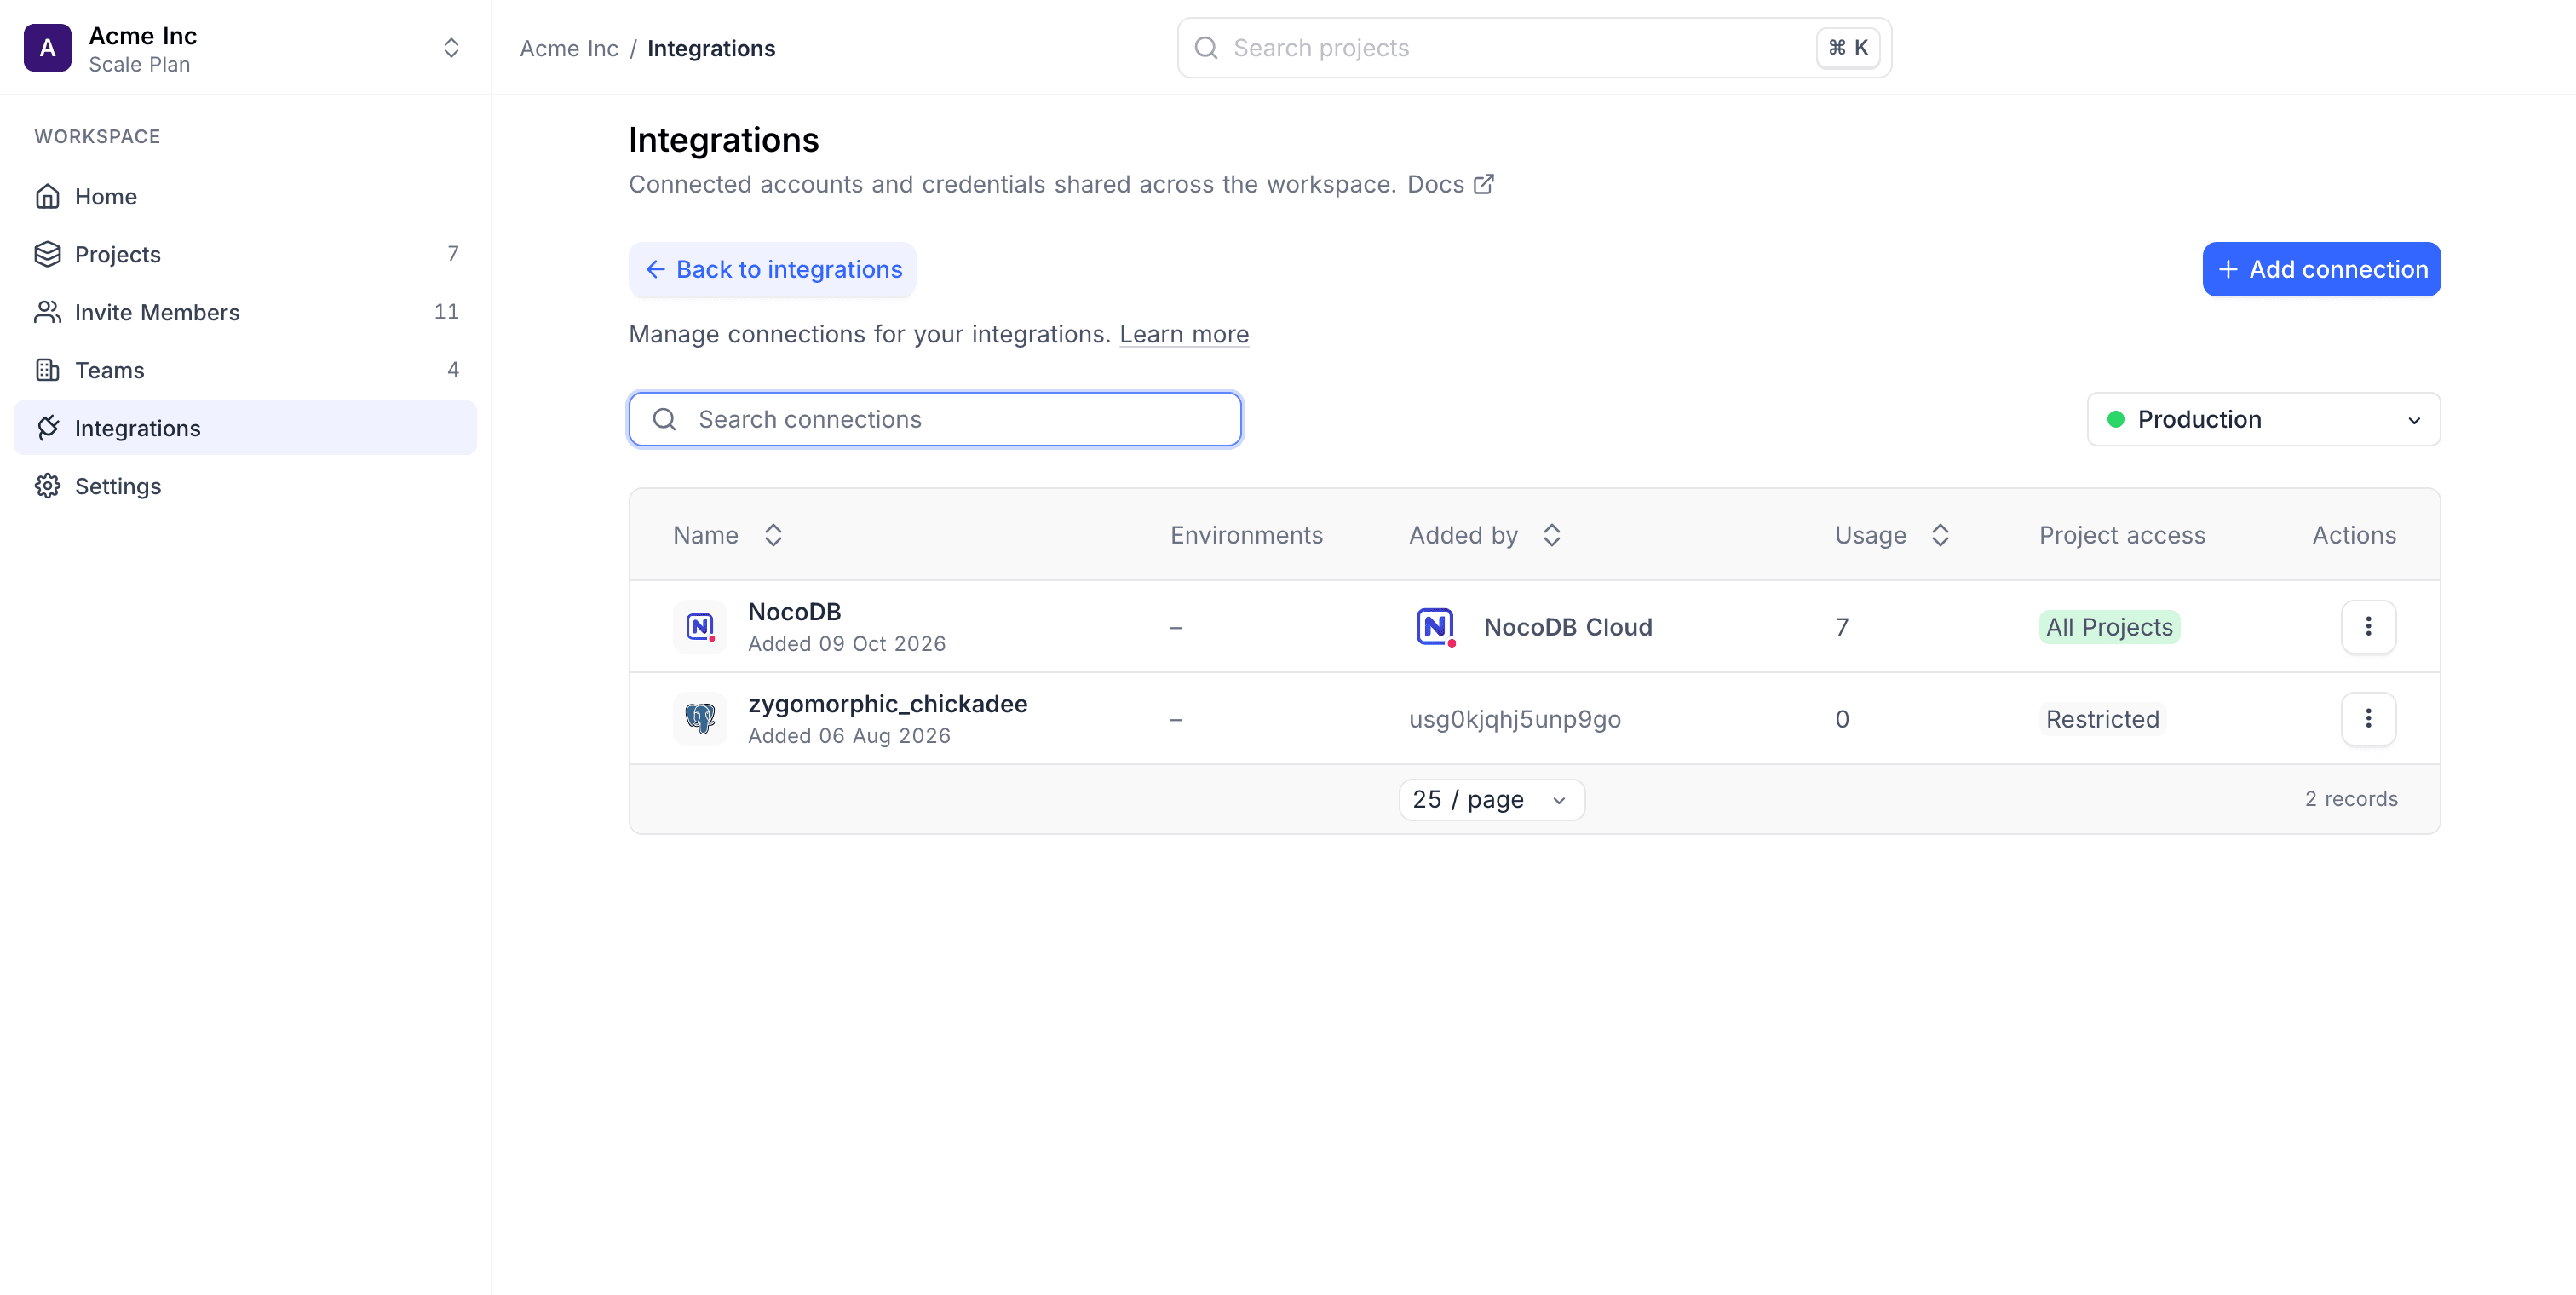Click the Project access column header
The image size is (2576, 1295).
2122,535
